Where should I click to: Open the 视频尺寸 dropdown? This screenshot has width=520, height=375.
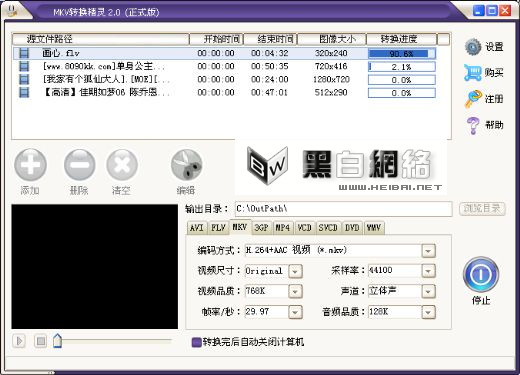295,271
